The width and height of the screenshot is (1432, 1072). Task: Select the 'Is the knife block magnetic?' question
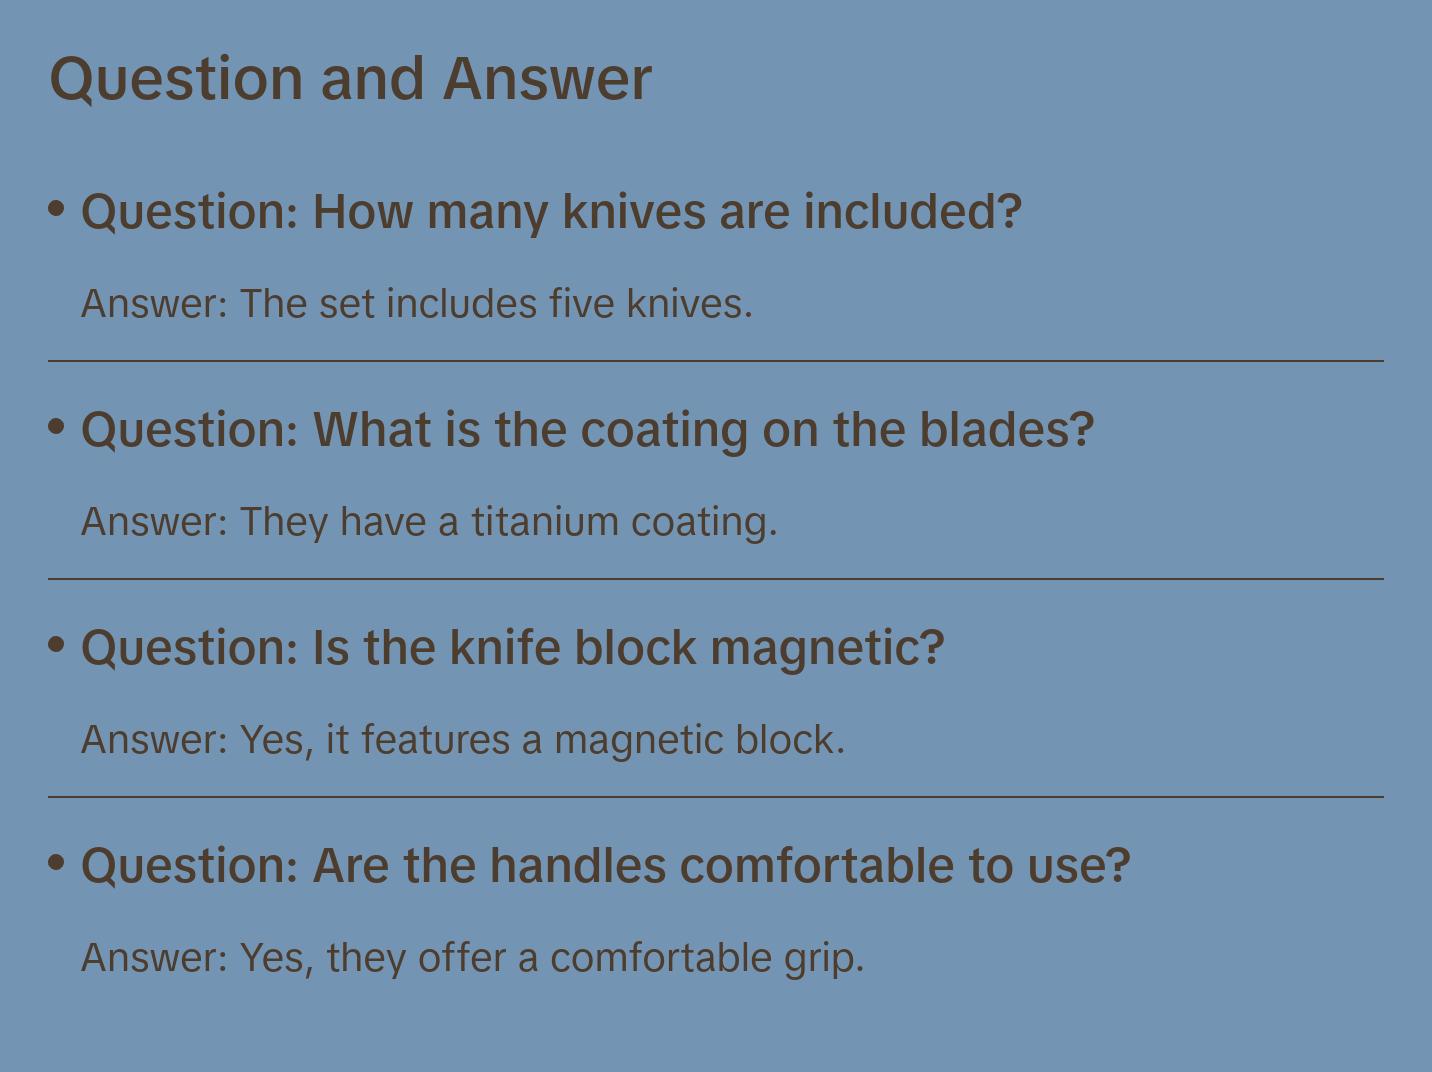pos(512,648)
